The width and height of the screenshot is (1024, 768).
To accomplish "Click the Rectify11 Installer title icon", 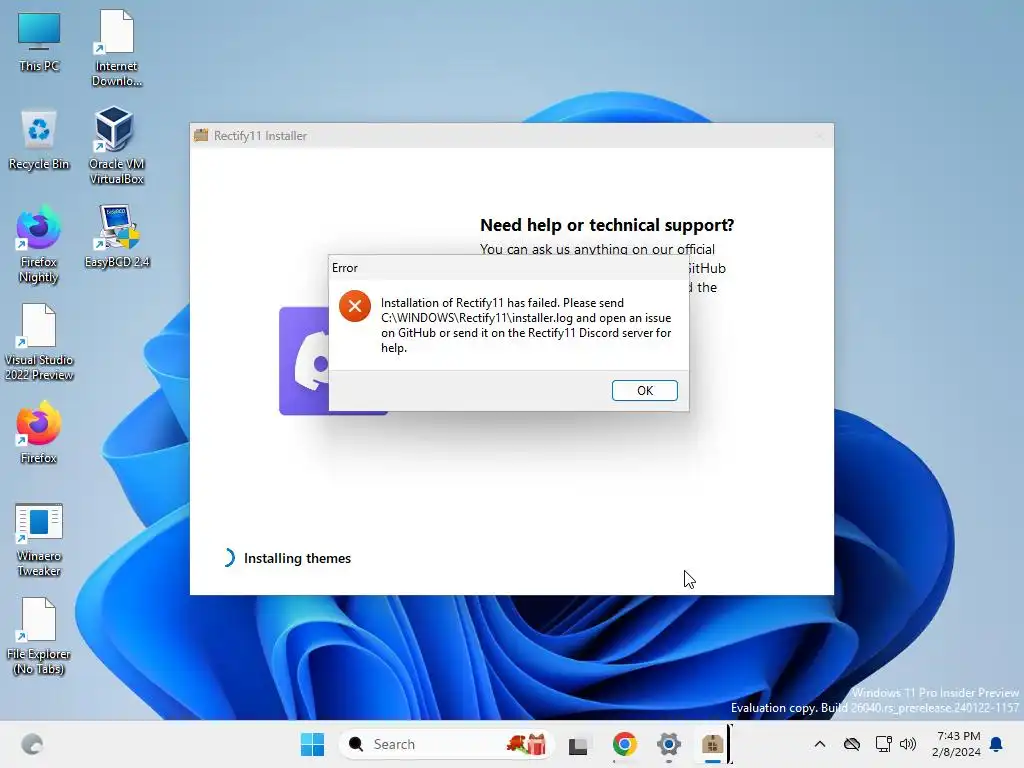I will 201,135.
